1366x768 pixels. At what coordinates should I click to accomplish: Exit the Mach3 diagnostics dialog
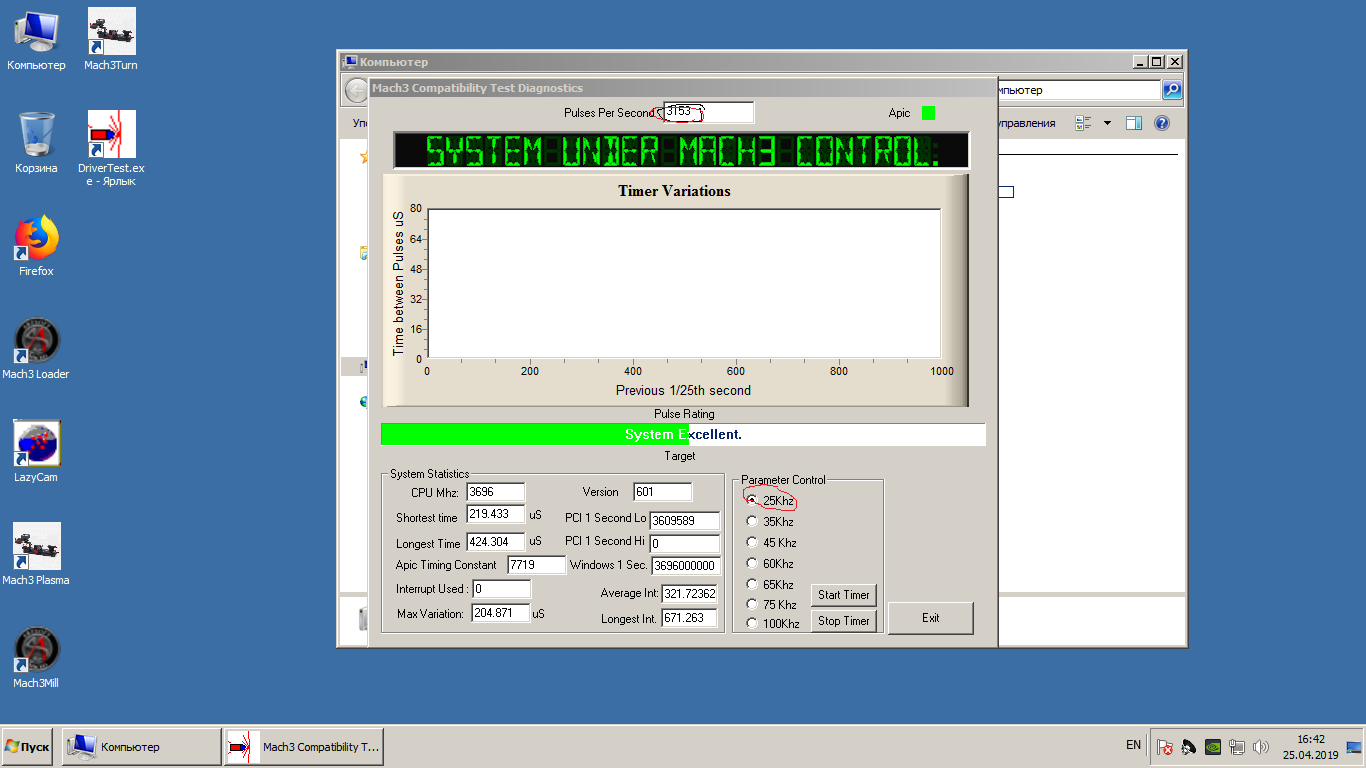[x=930, y=618]
